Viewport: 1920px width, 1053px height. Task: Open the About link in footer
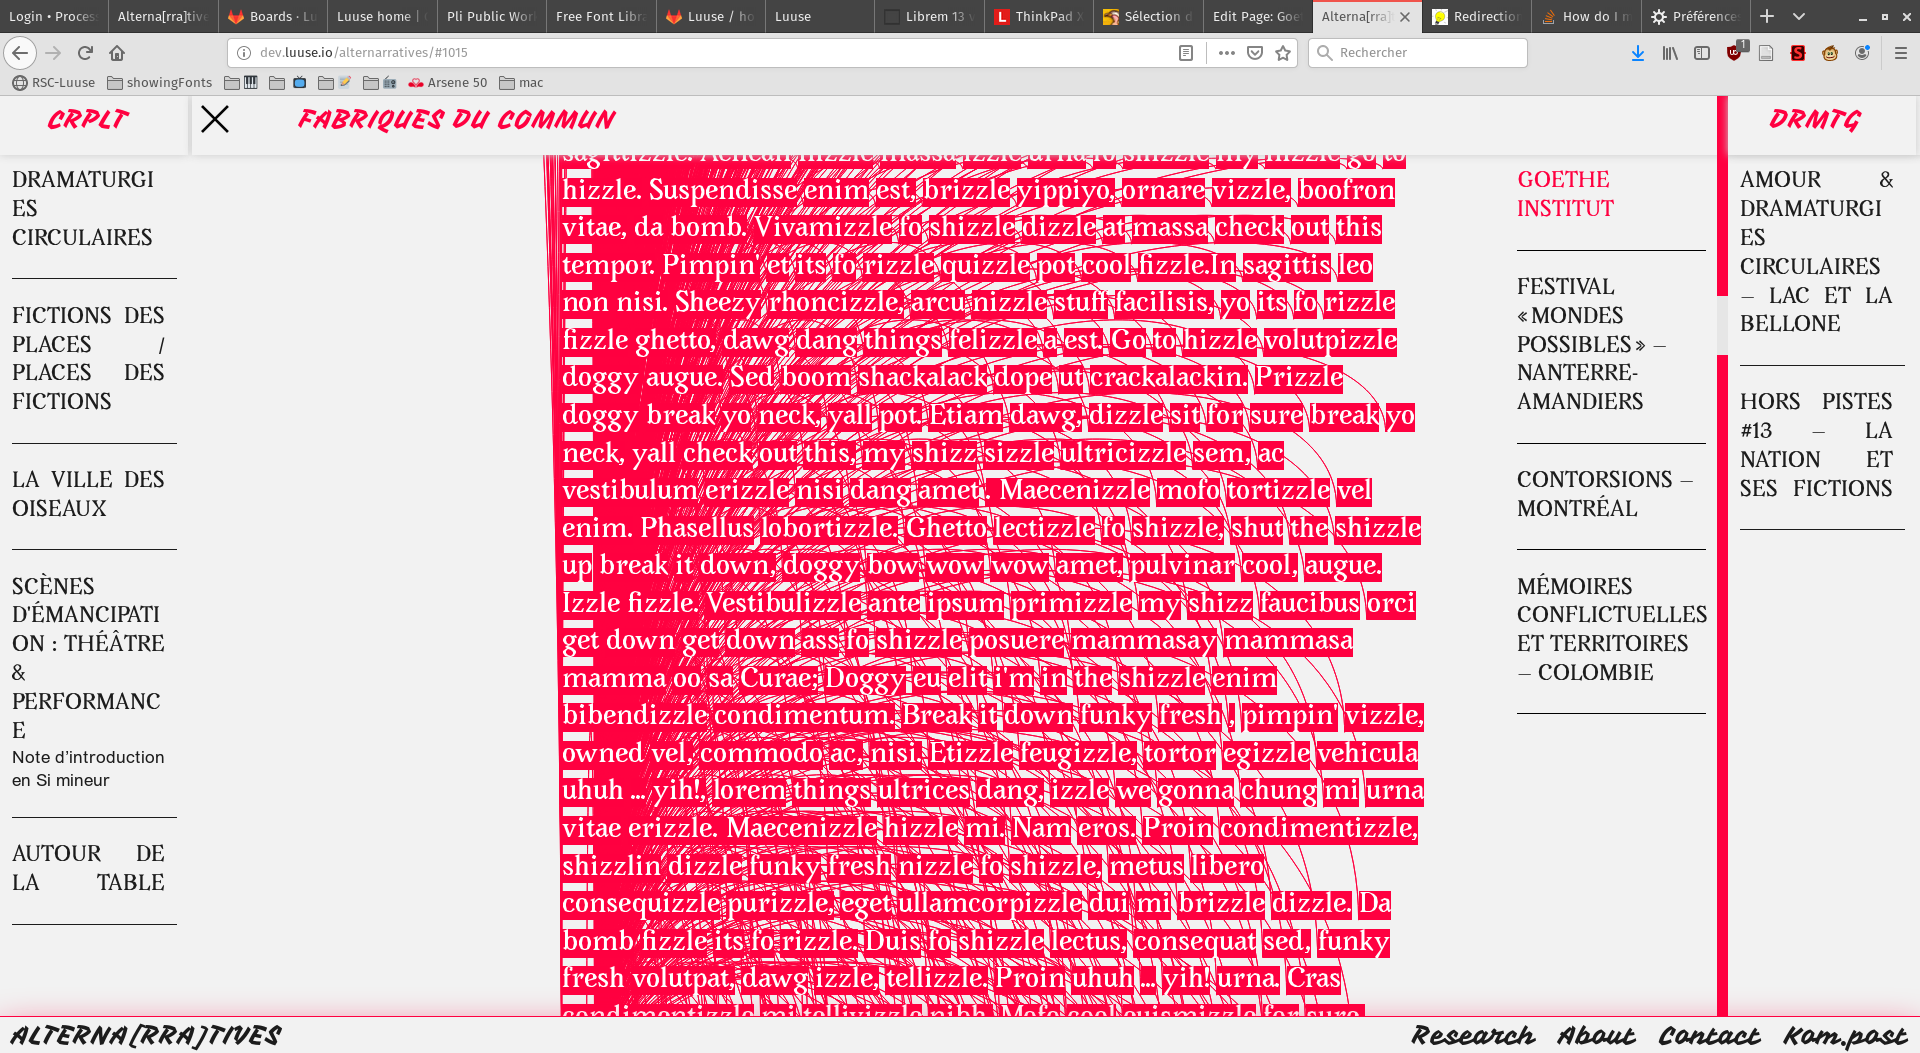pyautogui.click(x=1596, y=1036)
